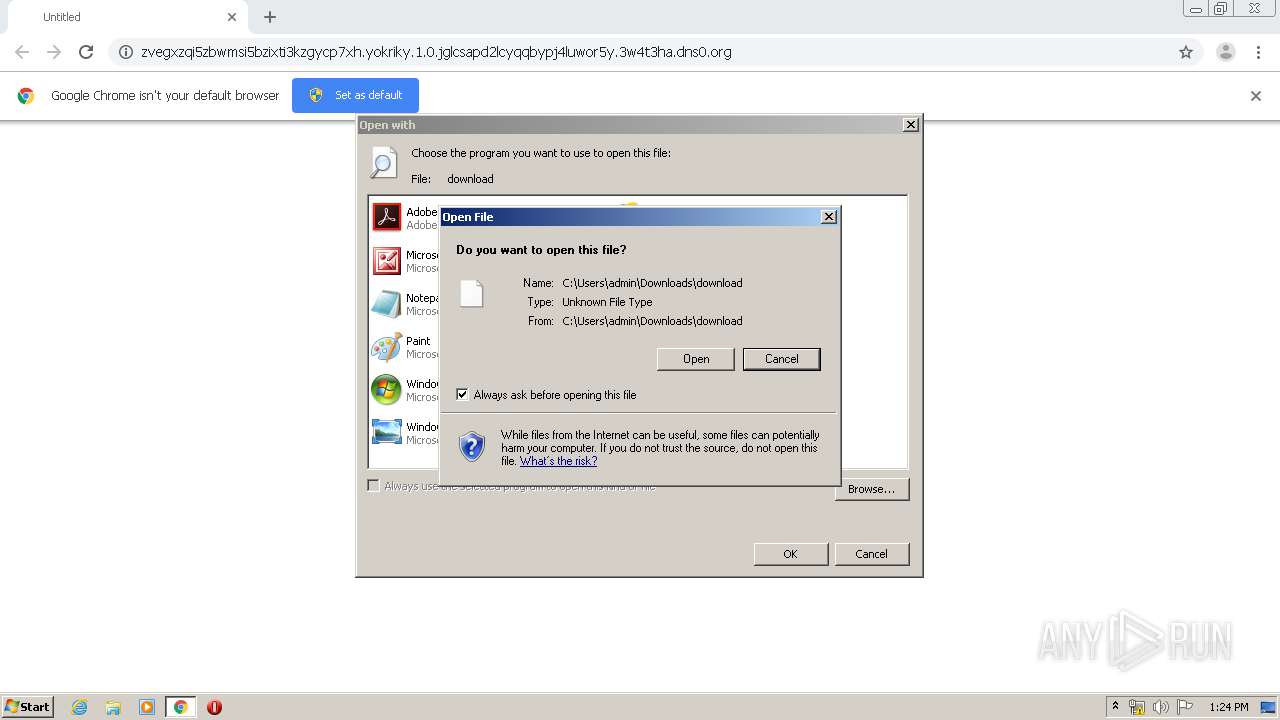Screen dimensions: 1280x720
Task: Select the Adobe program icon in list
Action: pyautogui.click(x=386, y=217)
